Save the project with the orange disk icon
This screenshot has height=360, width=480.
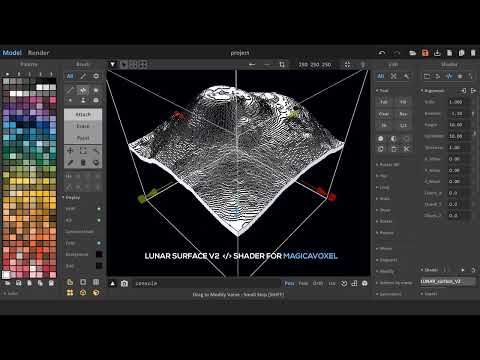tap(425, 53)
